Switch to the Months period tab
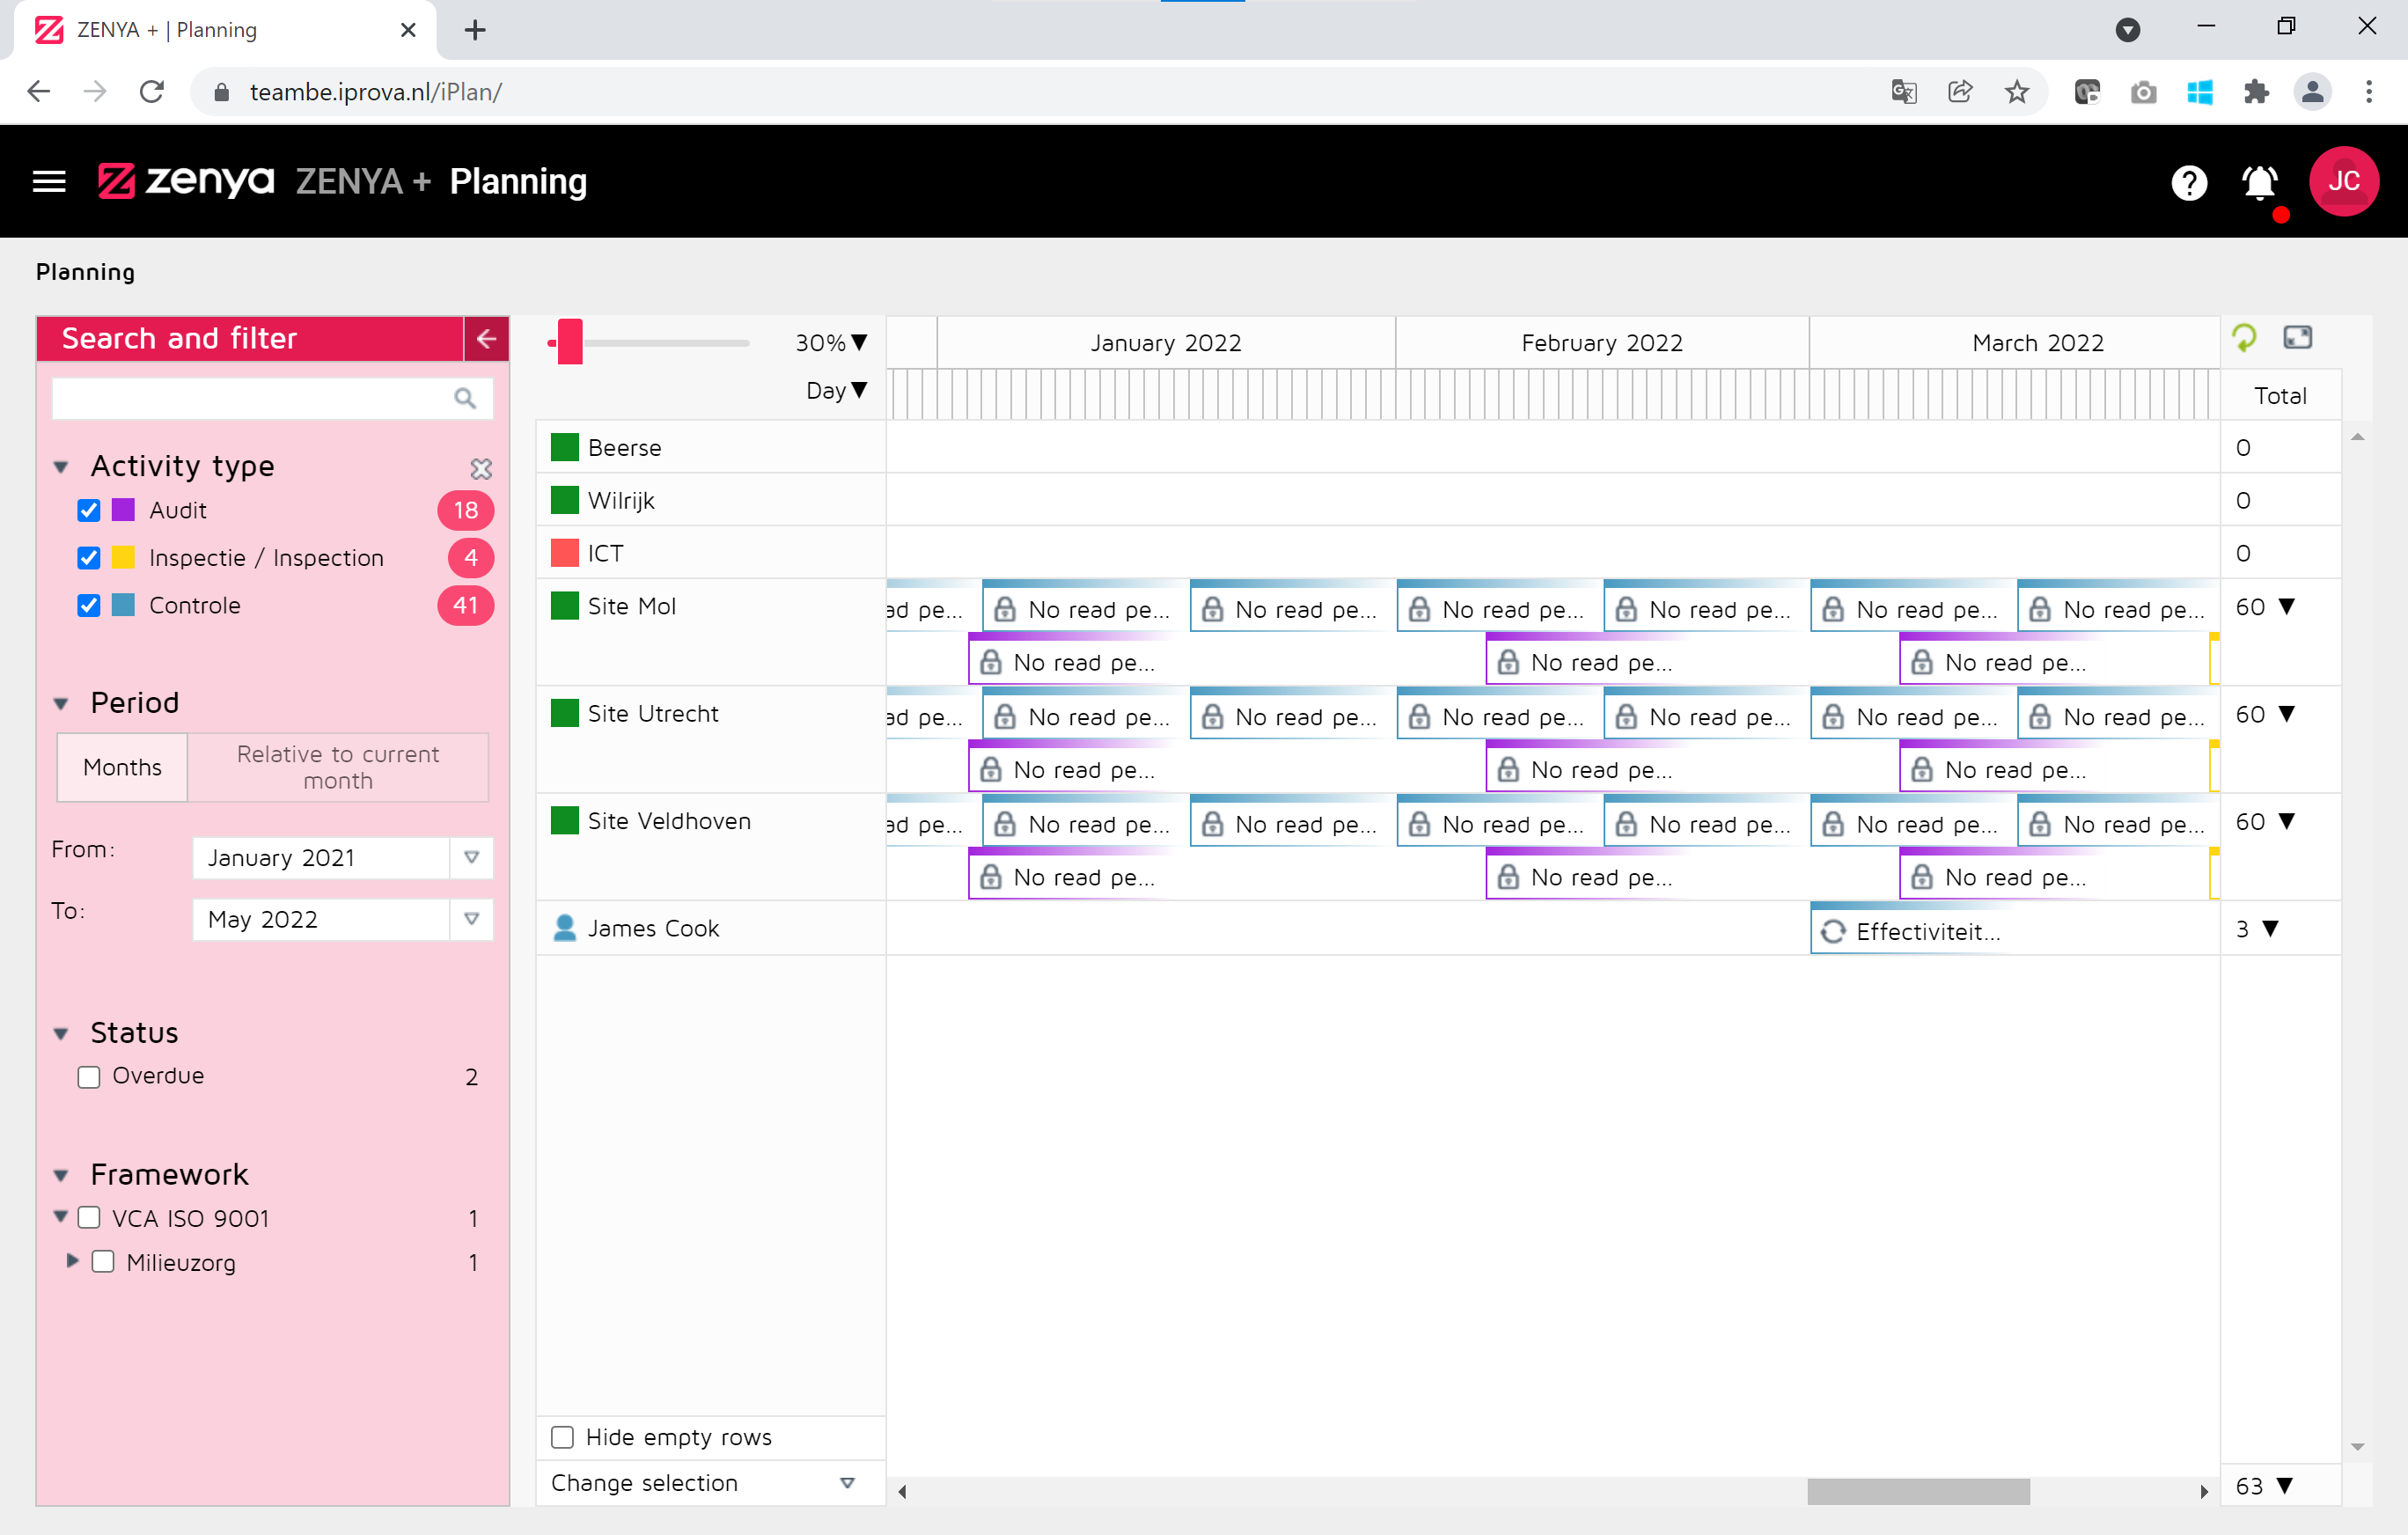 tap(121, 767)
